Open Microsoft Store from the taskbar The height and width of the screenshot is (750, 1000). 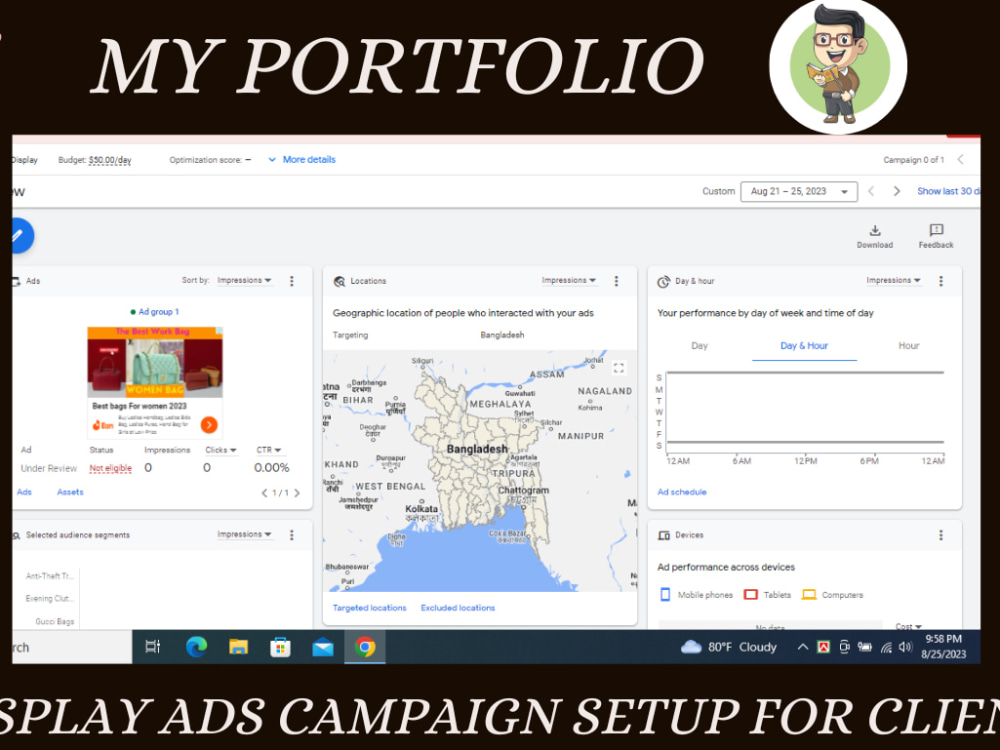click(280, 647)
